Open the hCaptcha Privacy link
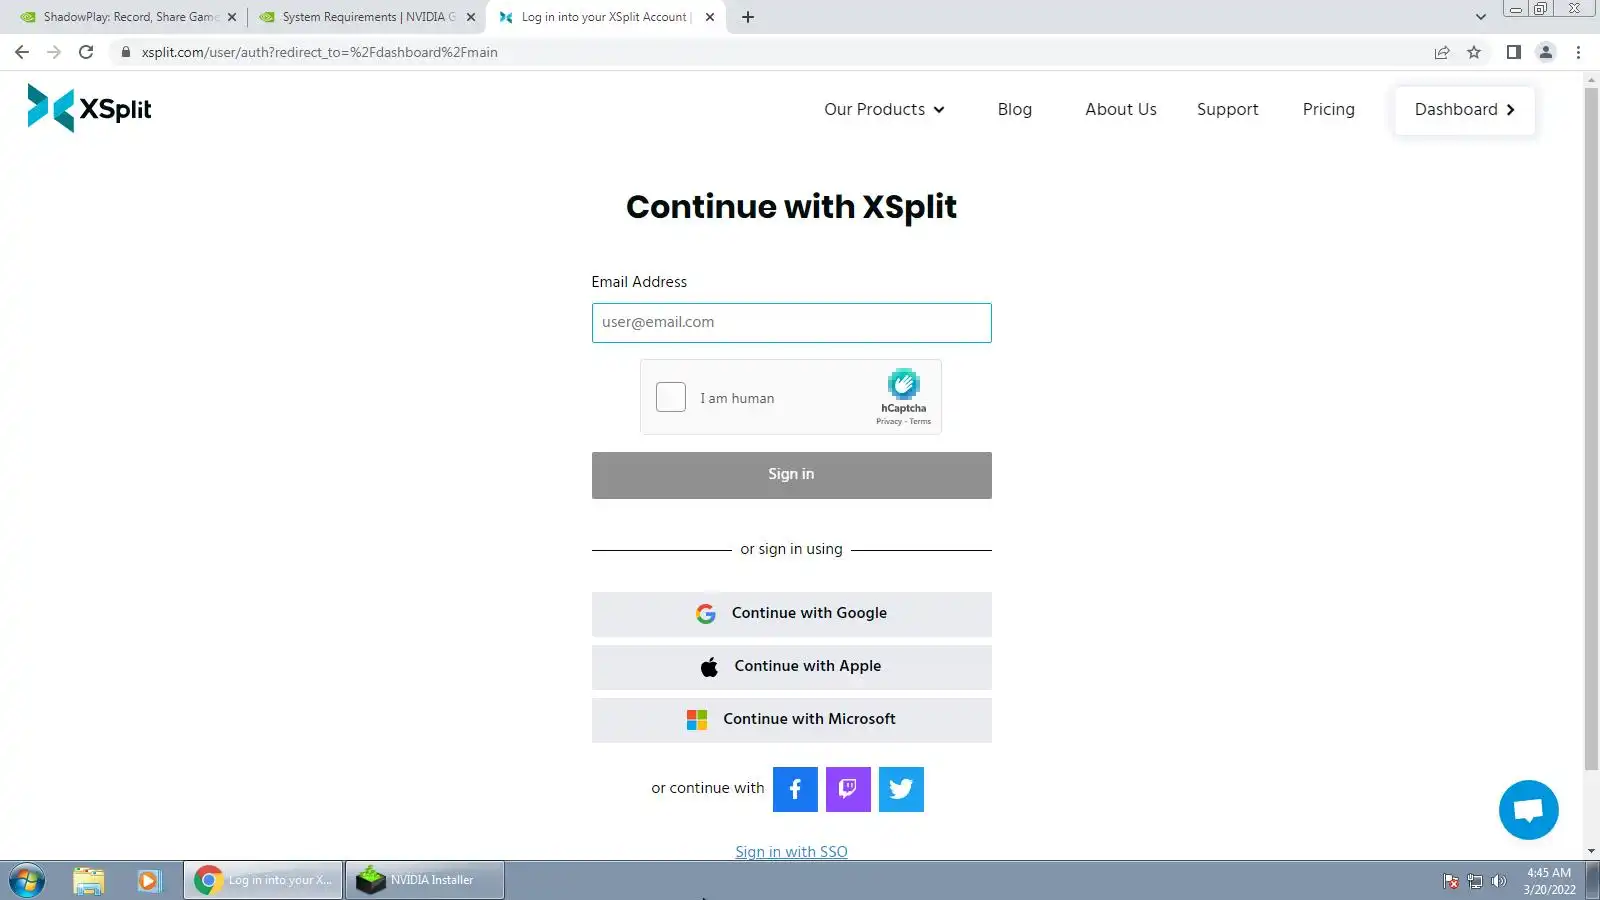The image size is (1600, 900). (888, 422)
